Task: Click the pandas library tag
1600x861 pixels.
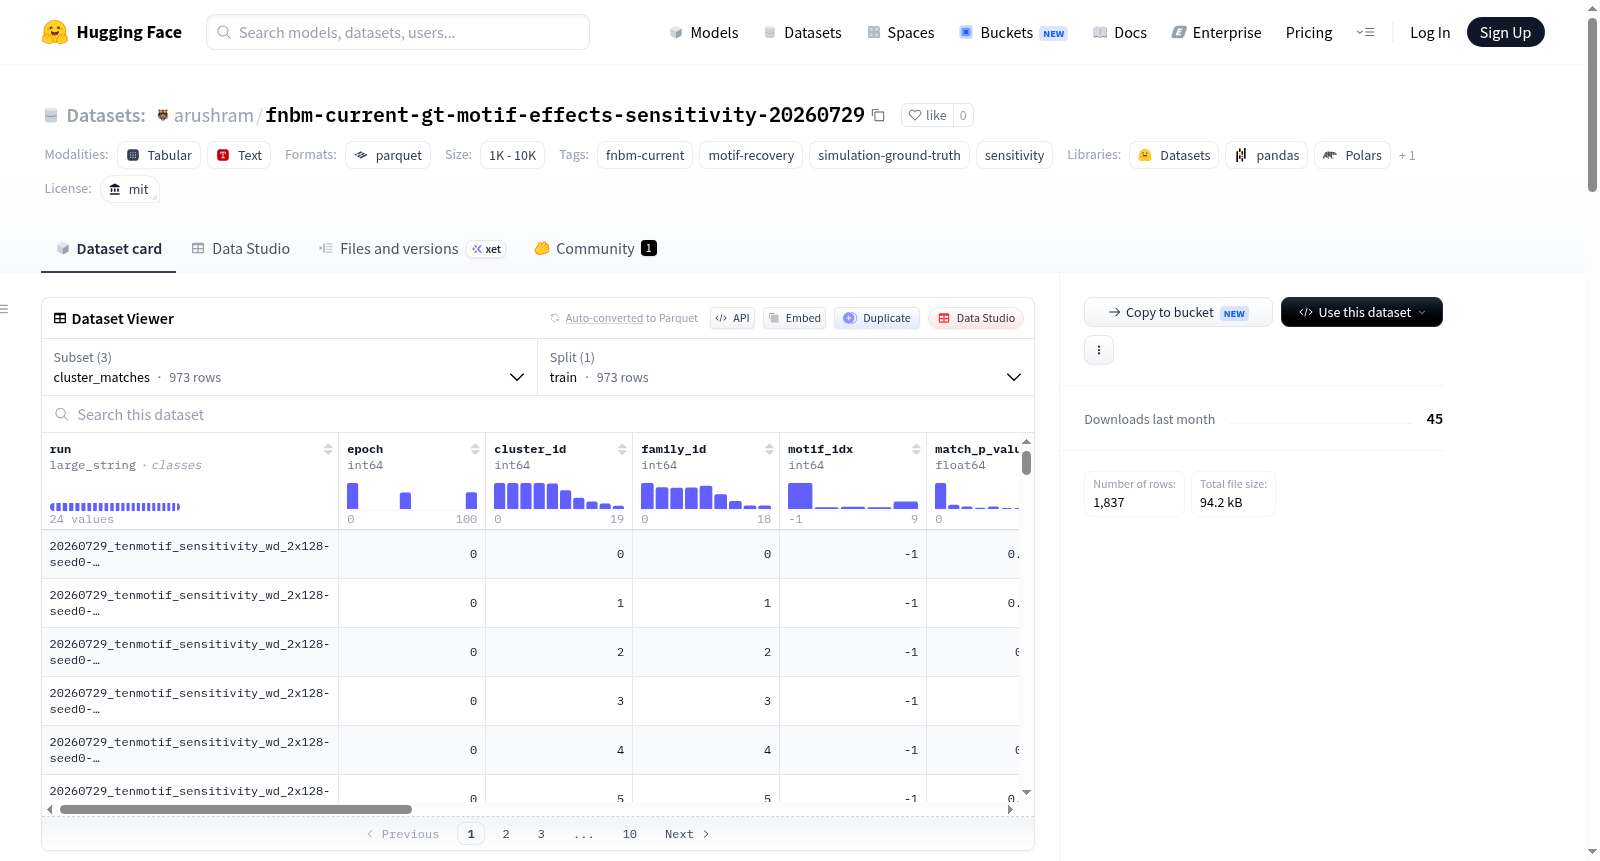Action: click(x=1266, y=155)
